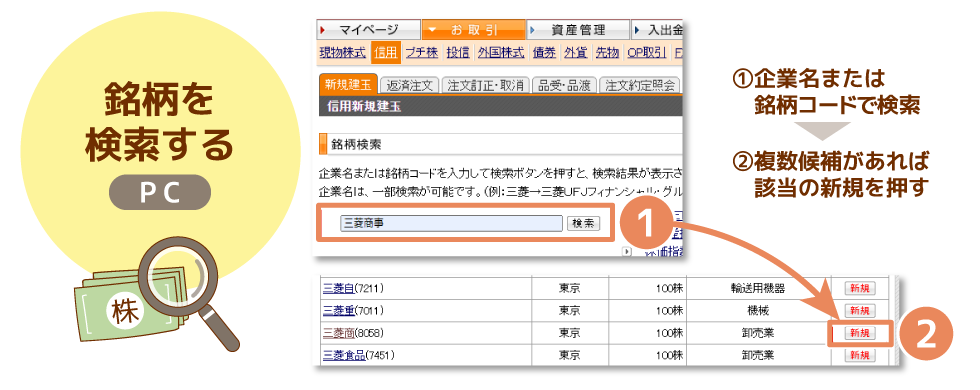Screen dimensions: 980x390
Task: Go to 外国株式 link
Action: coord(501,53)
